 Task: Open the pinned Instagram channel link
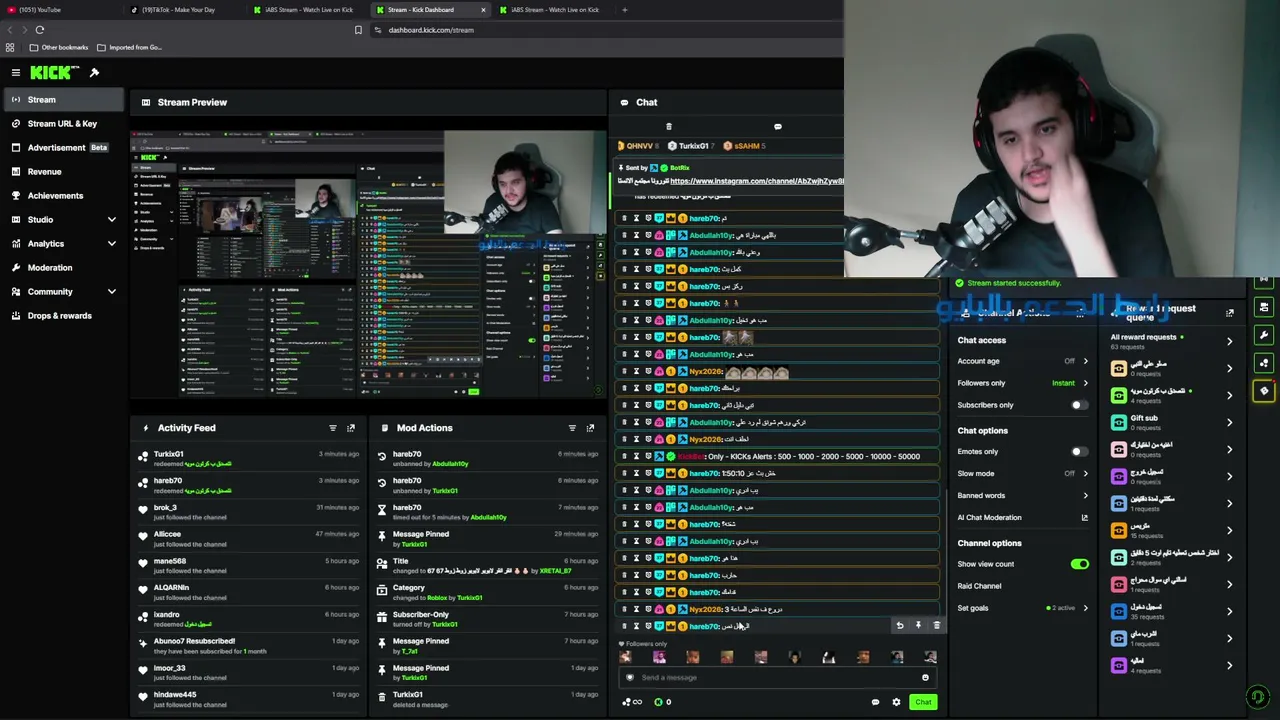pos(757,181)
